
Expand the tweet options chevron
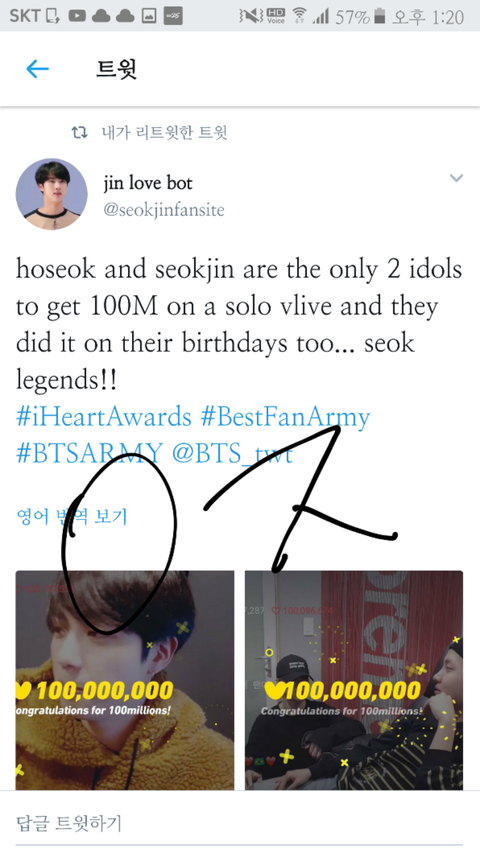pyautogui.click(x=456, y=178)
